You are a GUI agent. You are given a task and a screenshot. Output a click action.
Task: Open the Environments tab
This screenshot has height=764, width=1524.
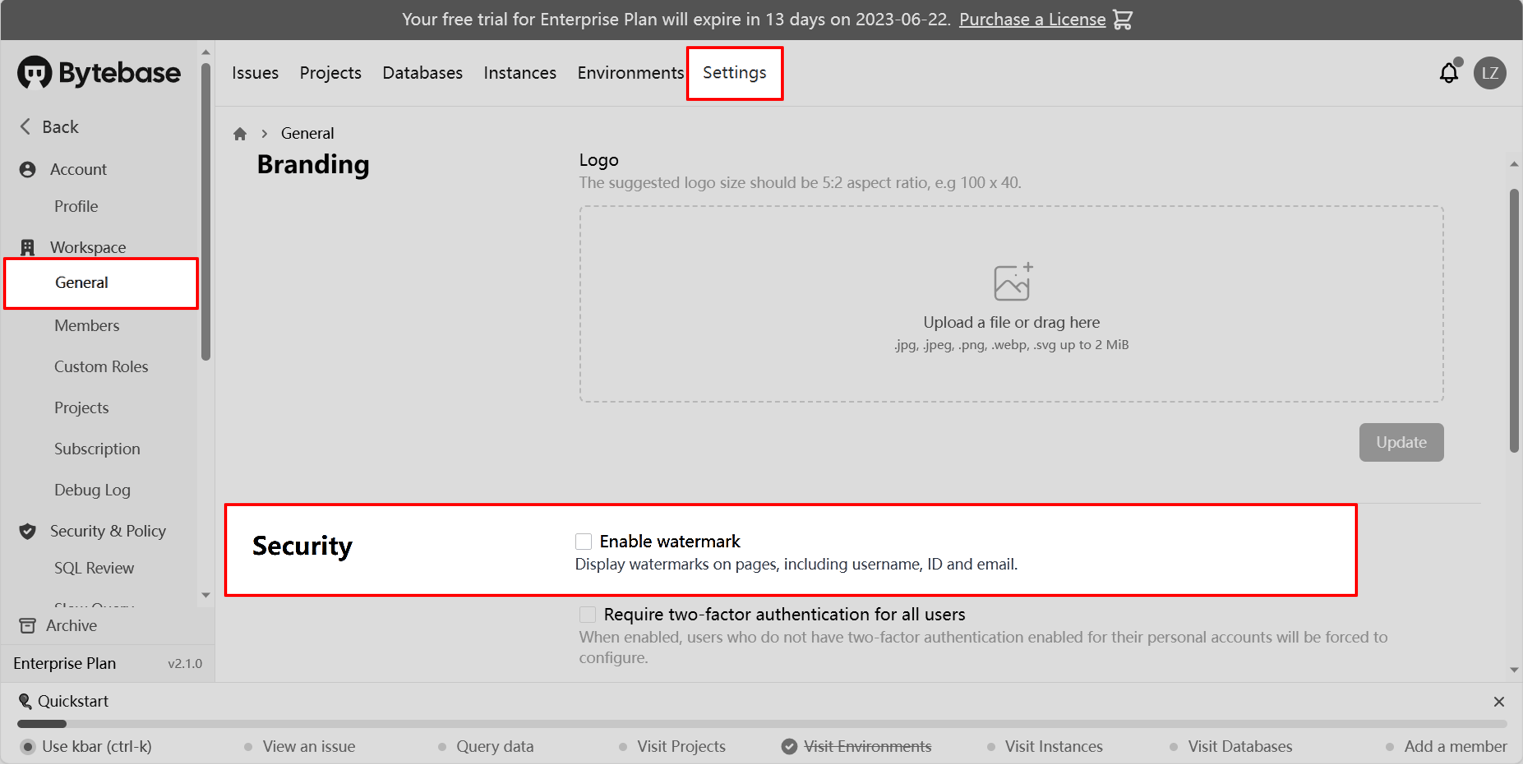point(631,73)
